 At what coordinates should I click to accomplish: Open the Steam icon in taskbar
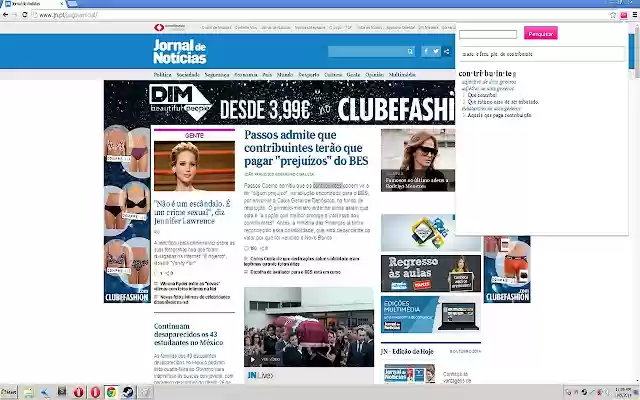(x=128, y=392)
